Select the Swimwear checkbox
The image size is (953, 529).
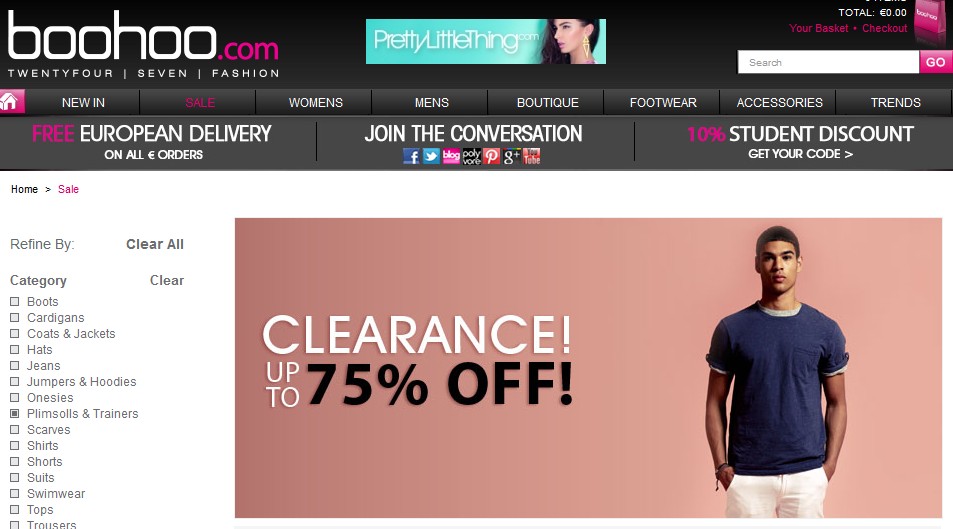(15, 494)
